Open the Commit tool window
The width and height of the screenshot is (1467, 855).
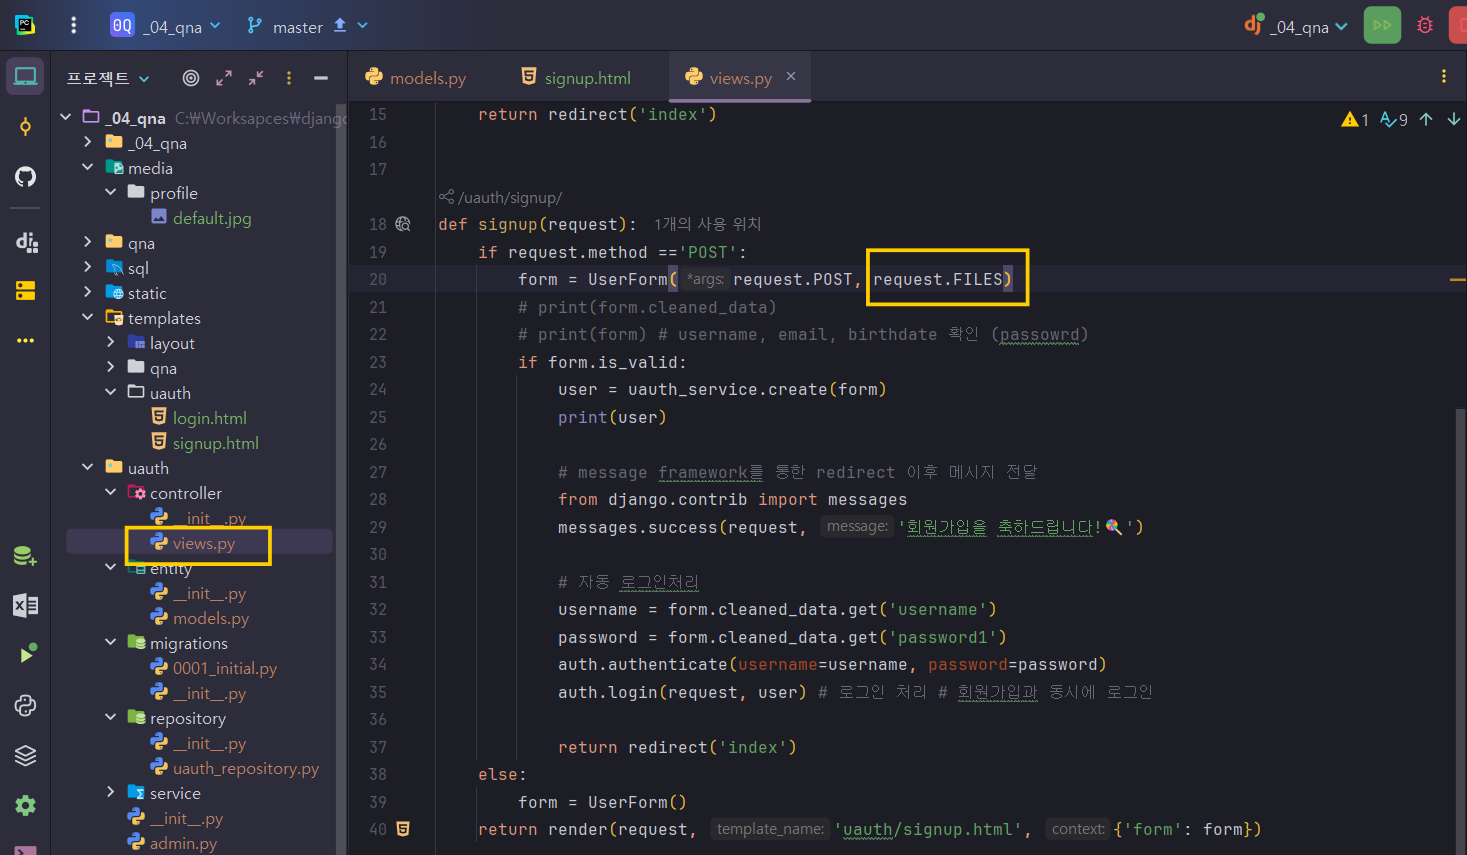(x=25, y=127)
